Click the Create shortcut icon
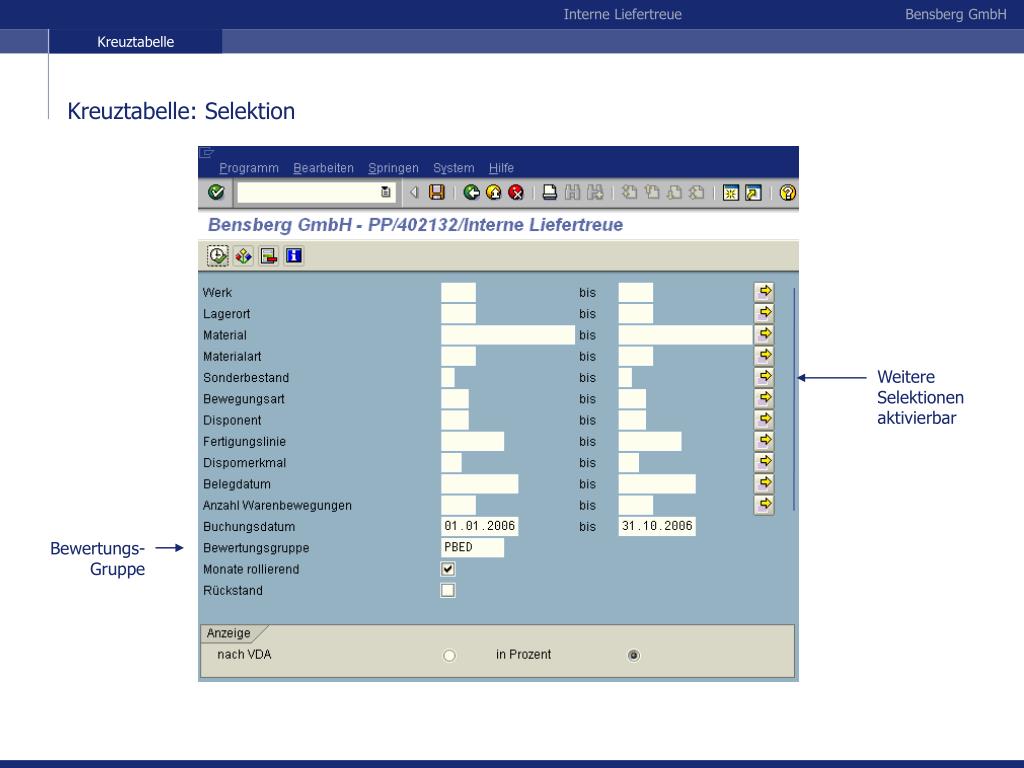Viewport: 1024px width, 768px height. coord(753,193)
